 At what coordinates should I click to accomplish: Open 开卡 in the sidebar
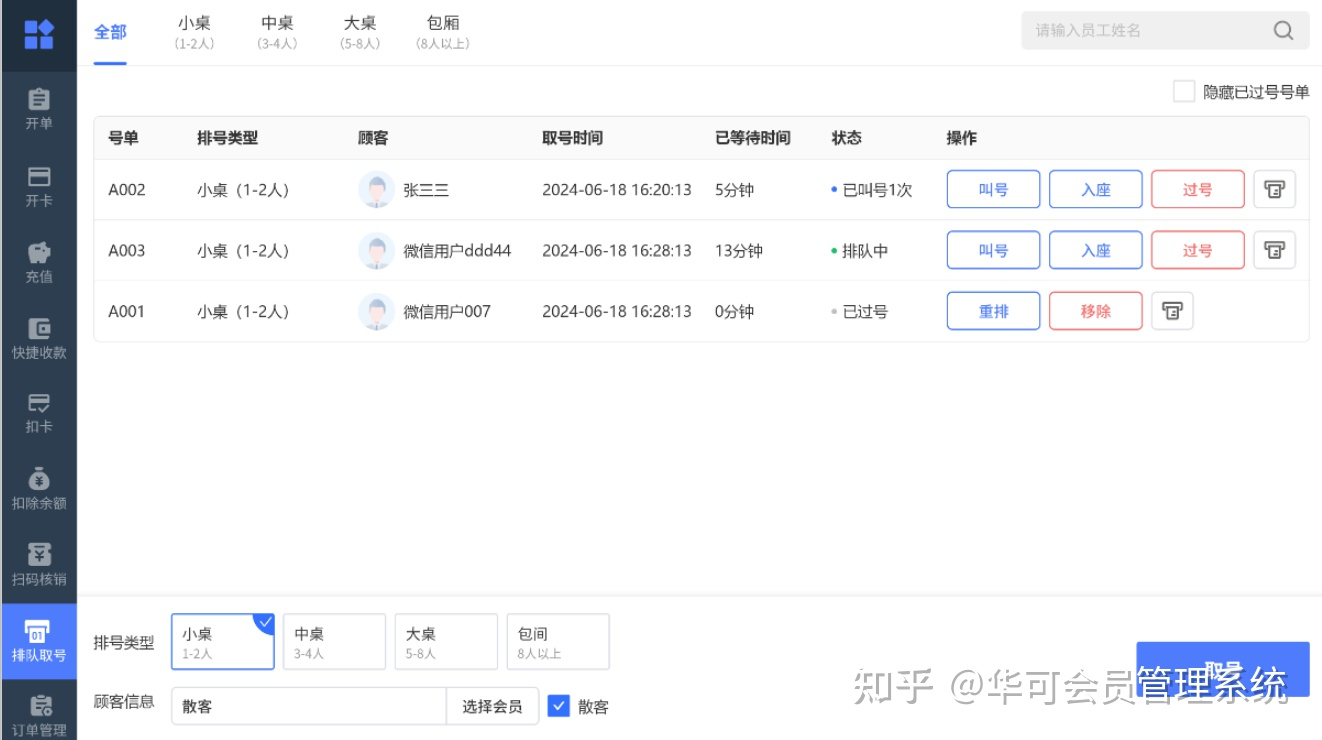[39, 186]
